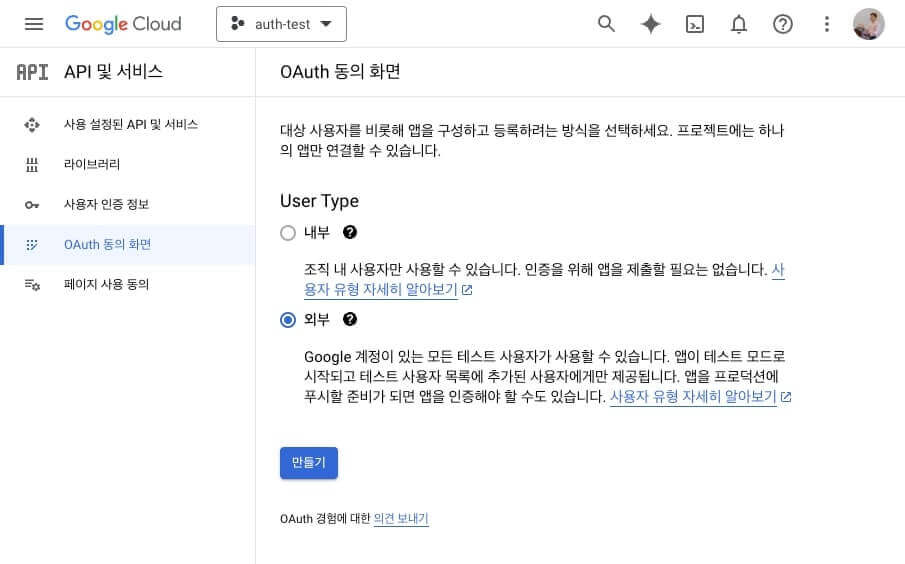Image resolution: width=905 pixels, height=564 pixels.
Task: Open 사용자 유형 자세히 알아보기 link under 외부
Action: pos(700,397)
